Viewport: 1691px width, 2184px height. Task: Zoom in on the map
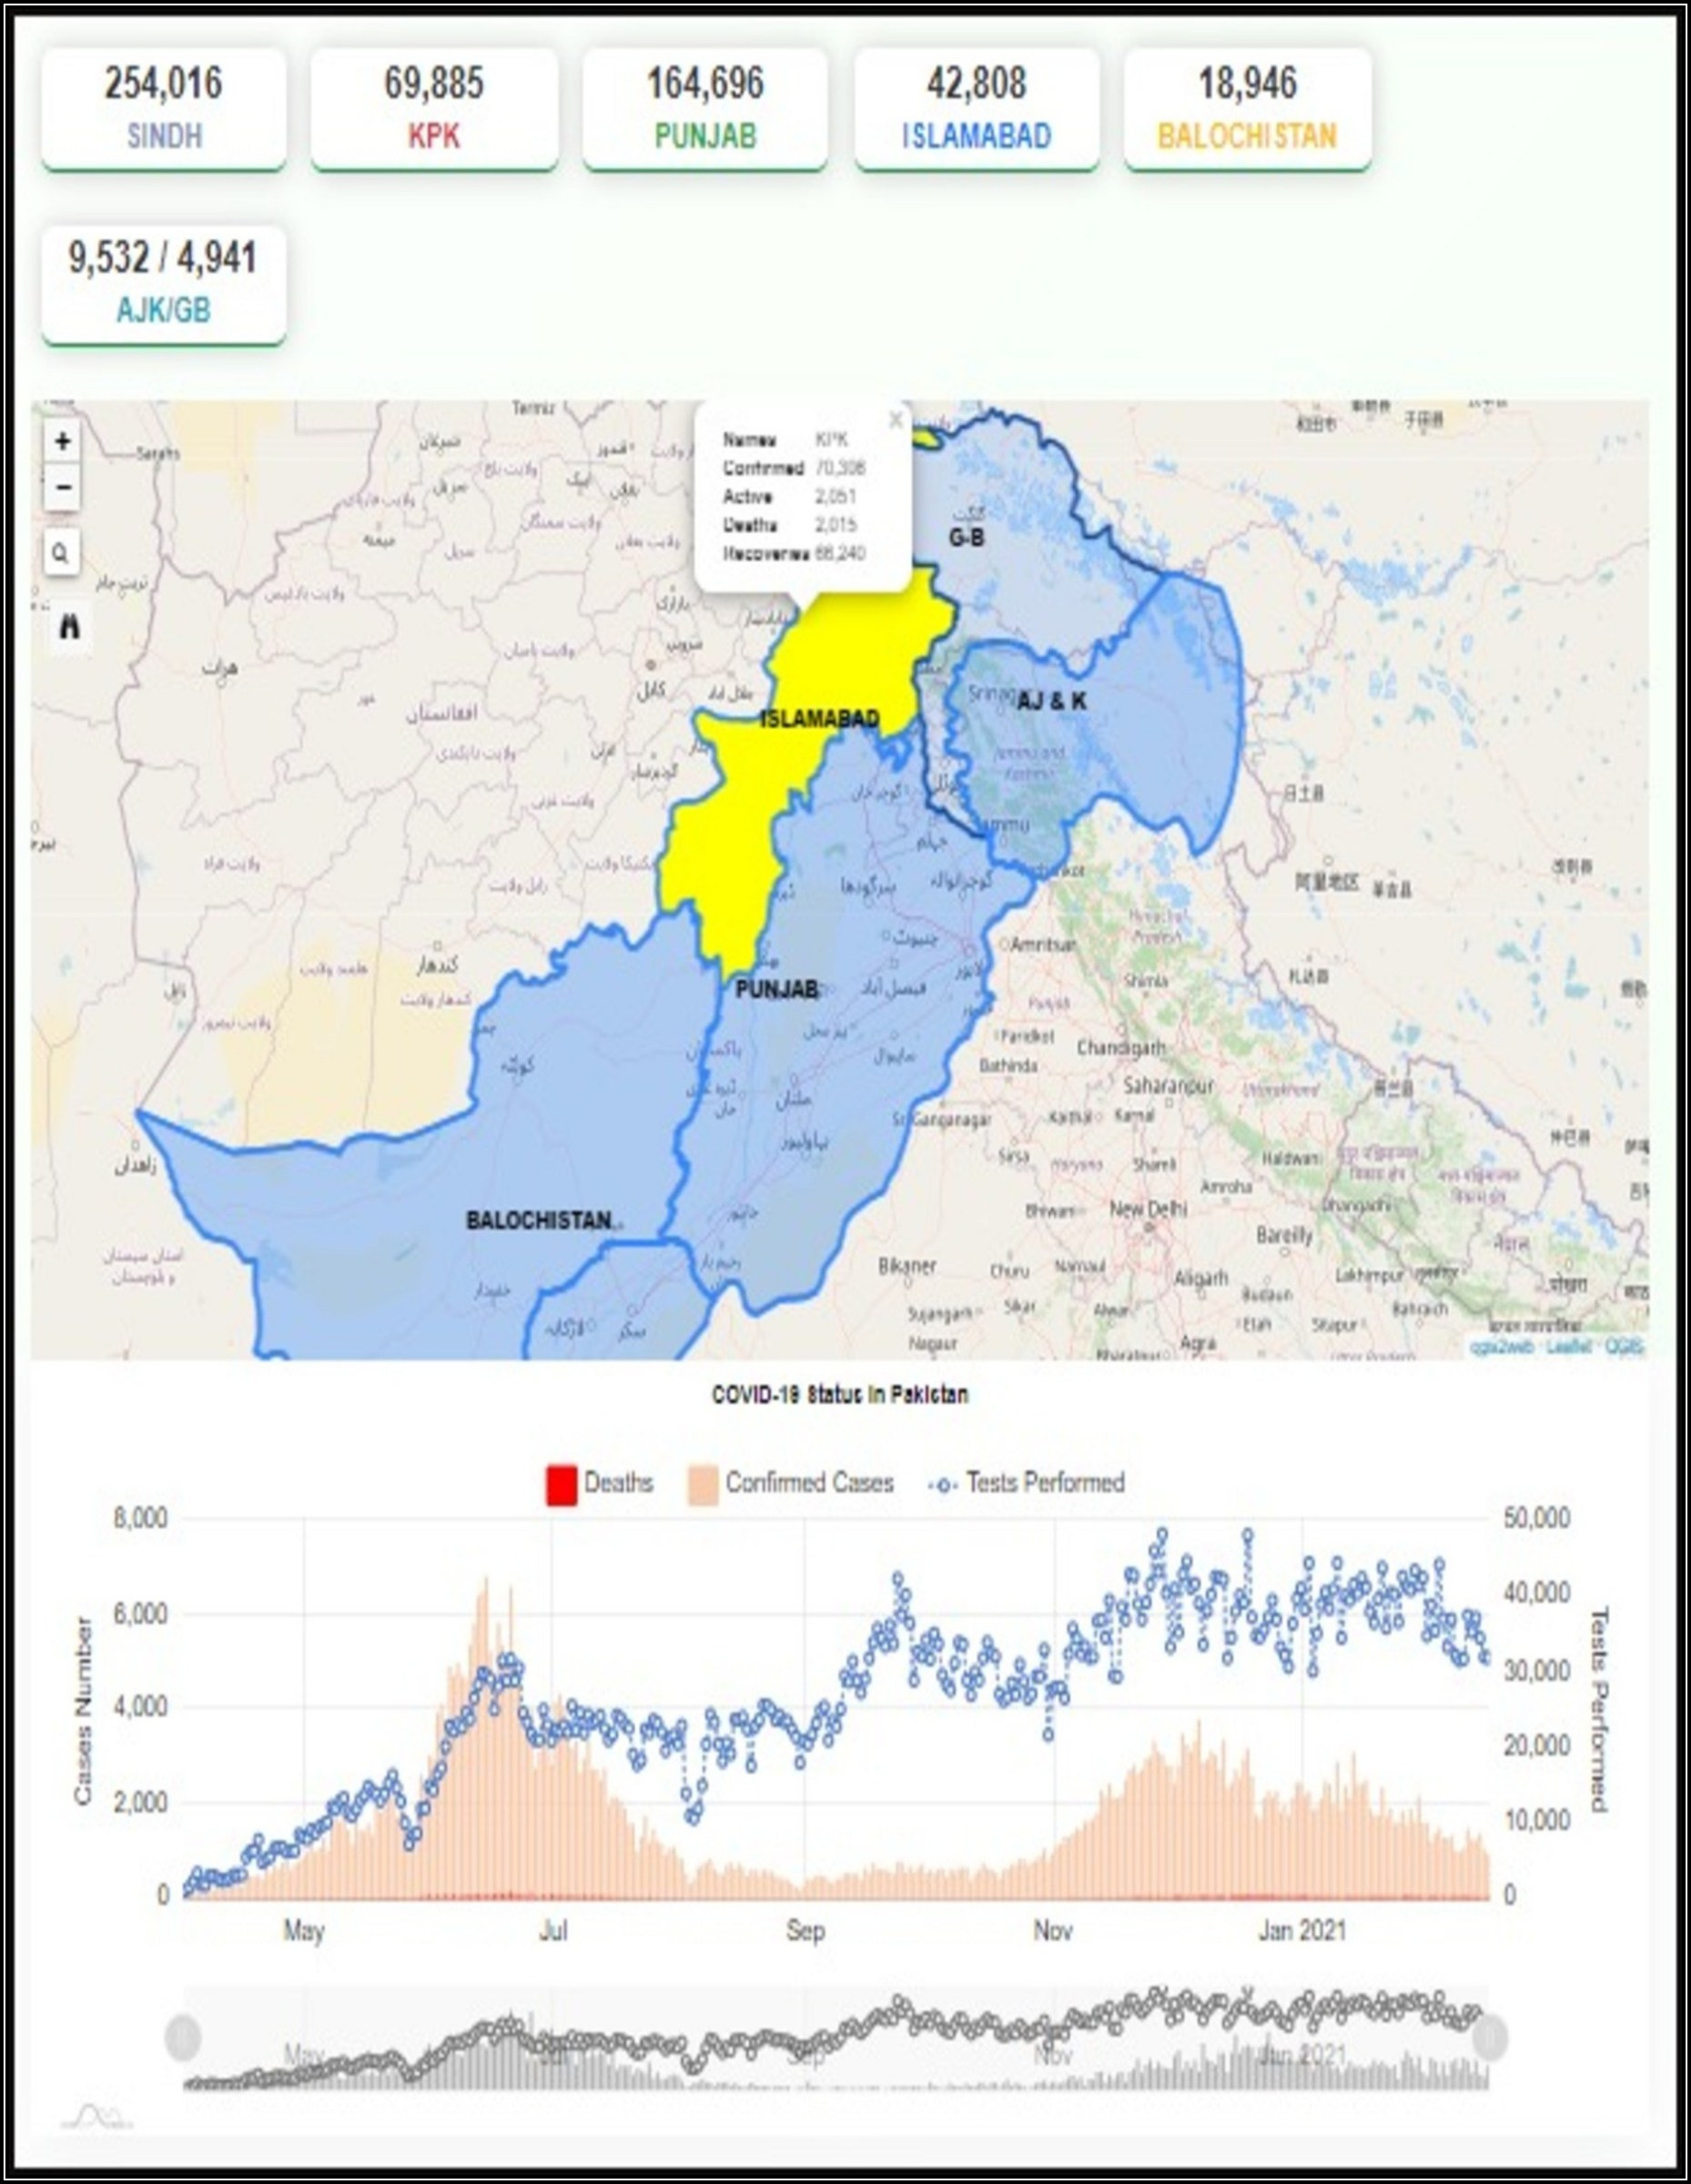pos(62,441)
